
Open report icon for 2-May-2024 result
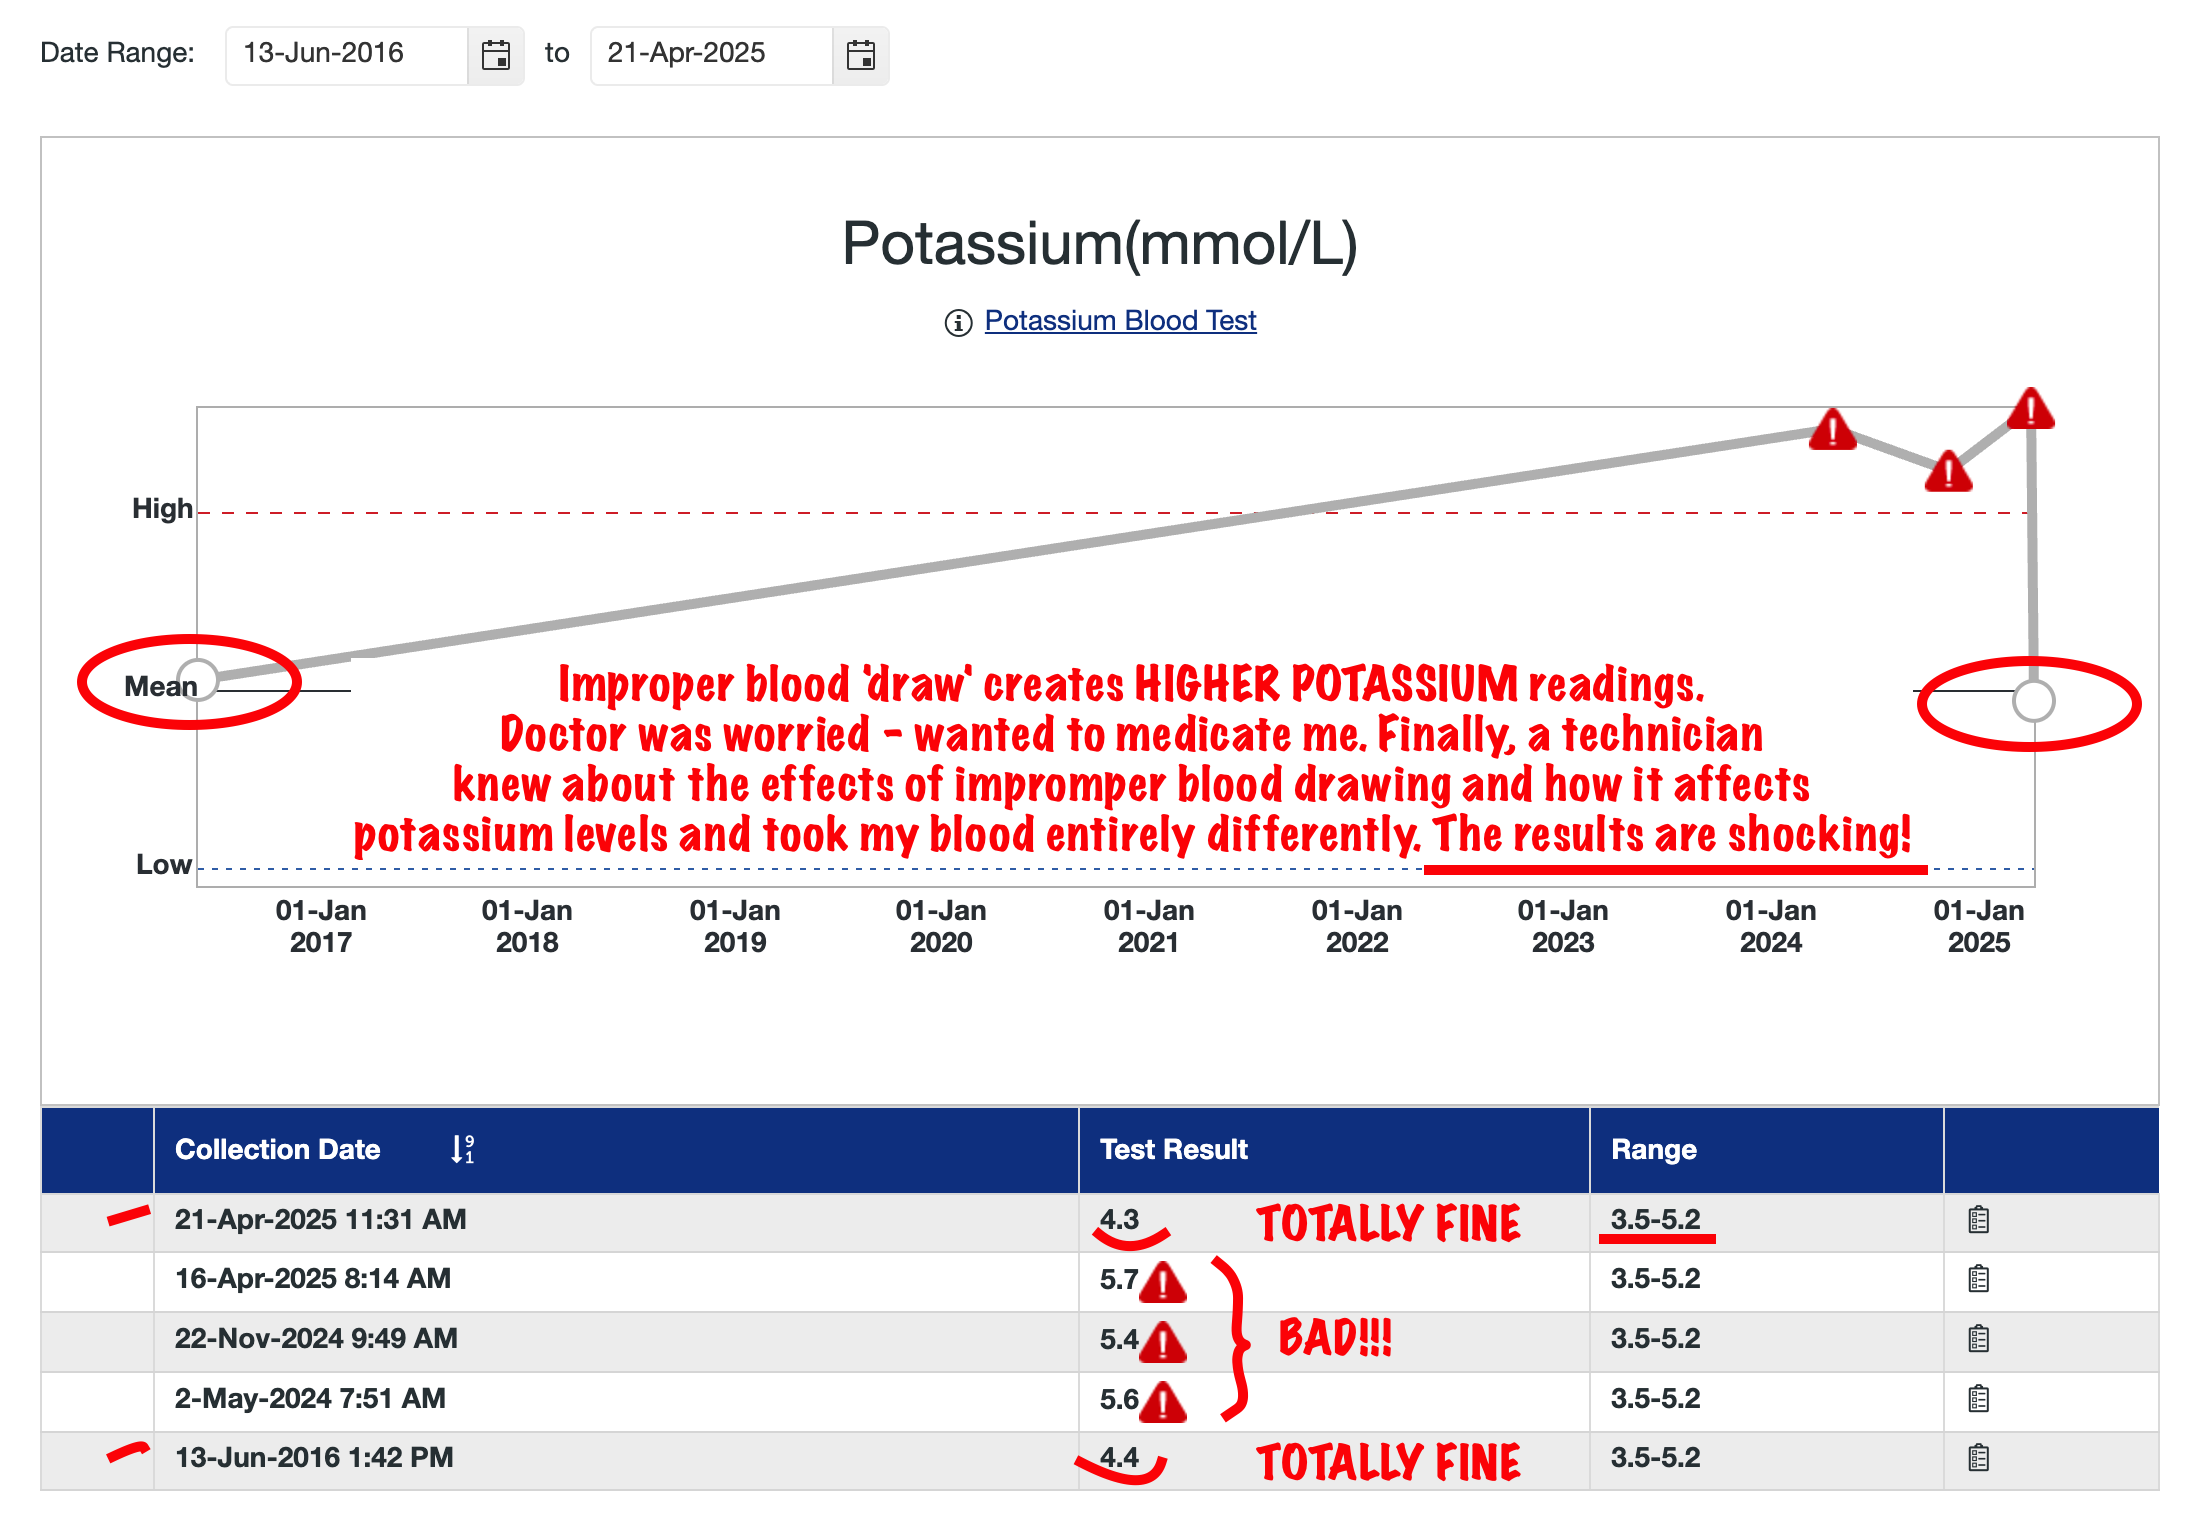pyautogui.click(x=1978, y=1399)
